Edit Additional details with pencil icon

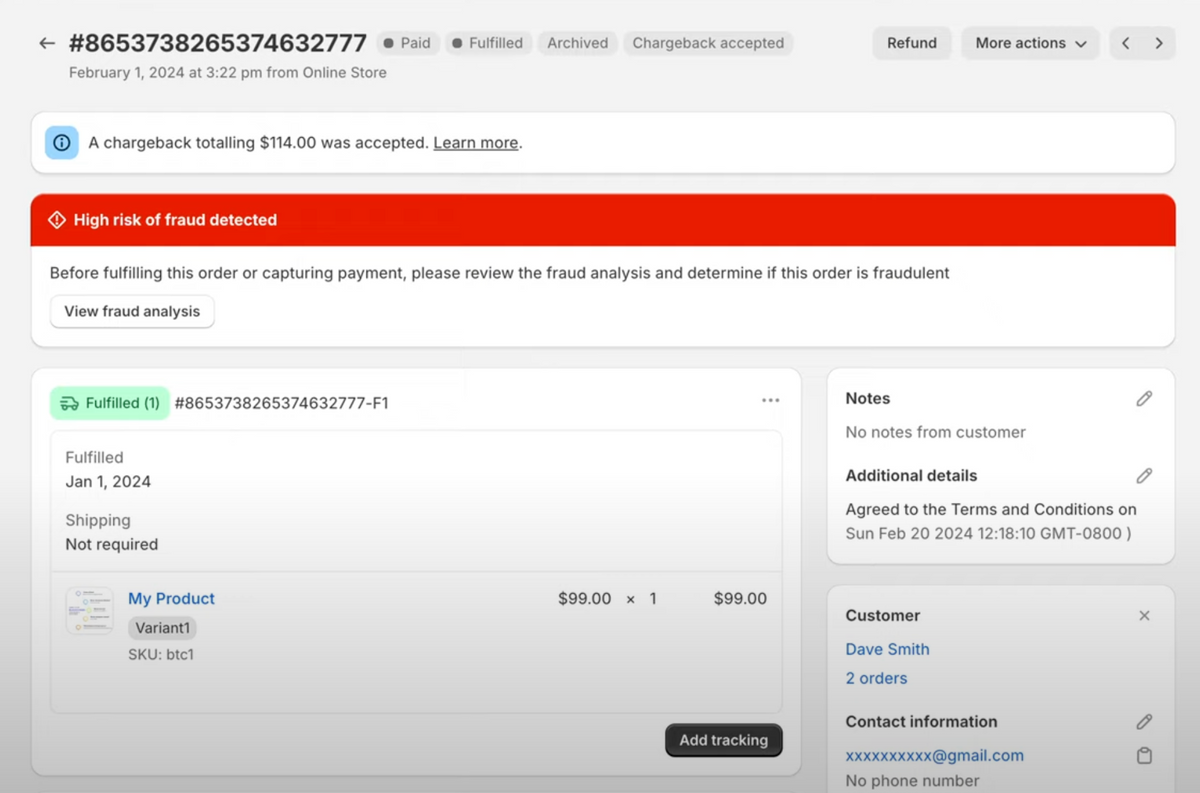pyautogui.click(x=1144, y=476)
